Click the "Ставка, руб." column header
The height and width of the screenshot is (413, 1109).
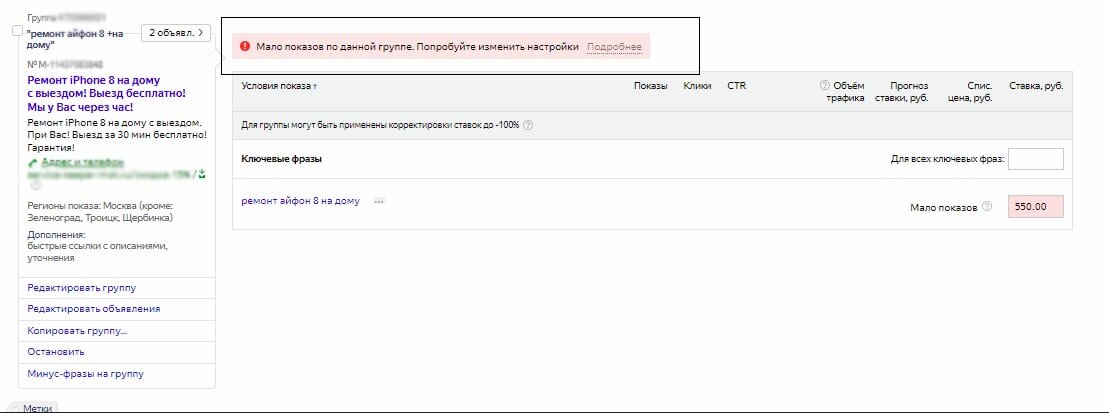point(1036,86)
